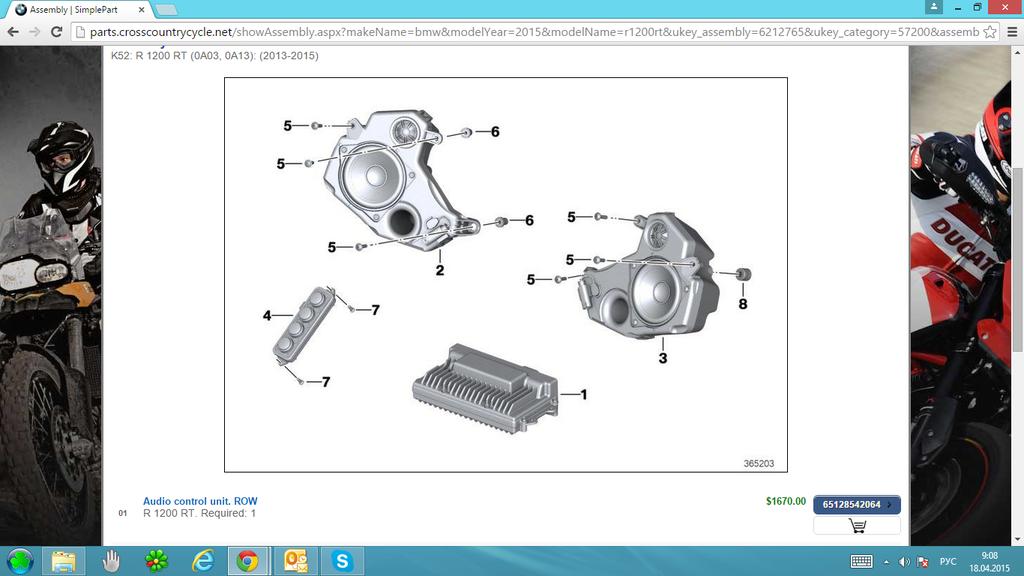Switch the РУС input language indicator
Image resolution: width=1024 pixels, height=576 pixels.
click(949, 561)
